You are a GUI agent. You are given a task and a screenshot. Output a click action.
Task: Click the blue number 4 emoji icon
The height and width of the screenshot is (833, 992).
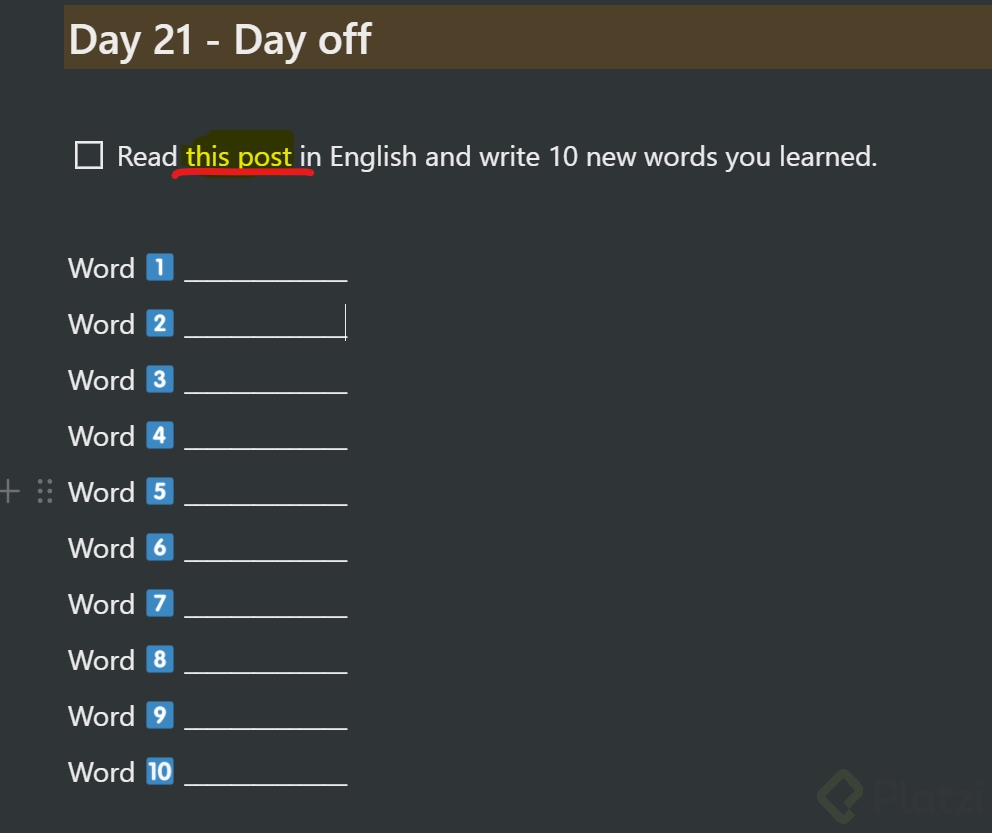coord(160,435)
